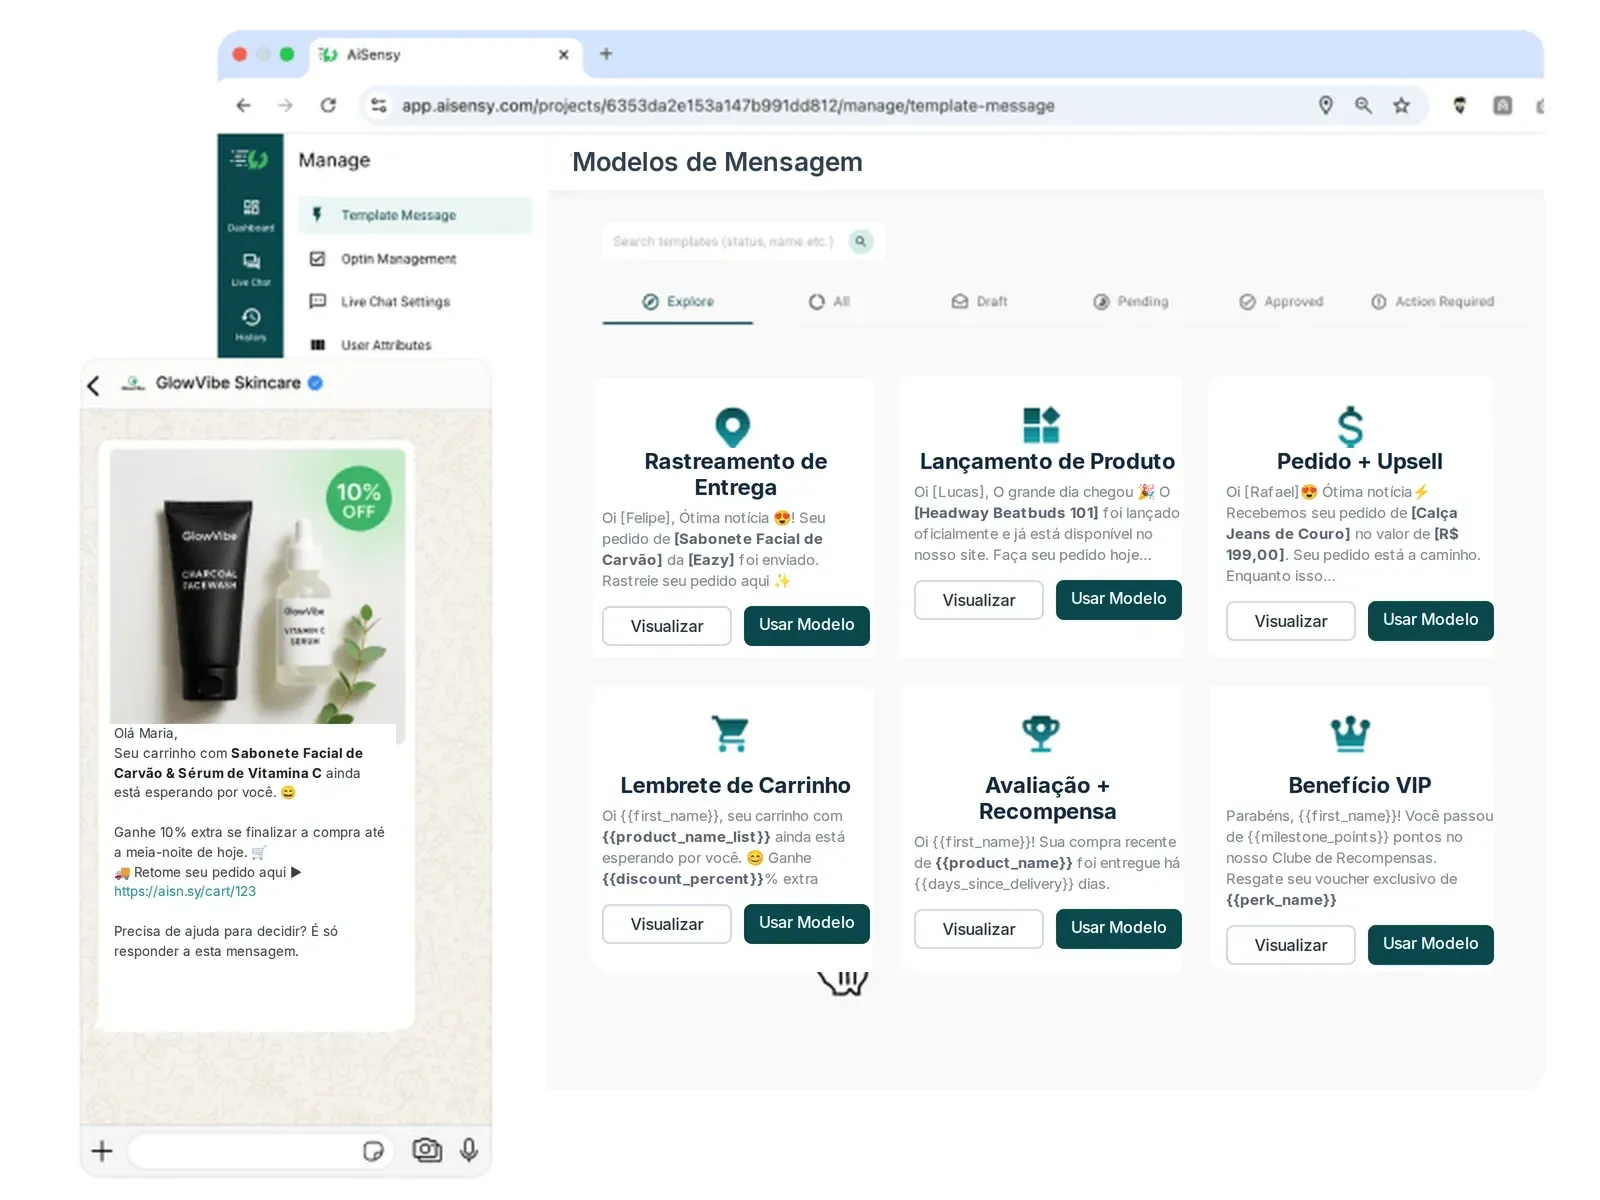Screen dimensions: 1600x1200
Task: View site information icon in the address bar
Action: [x=378, y=105]
